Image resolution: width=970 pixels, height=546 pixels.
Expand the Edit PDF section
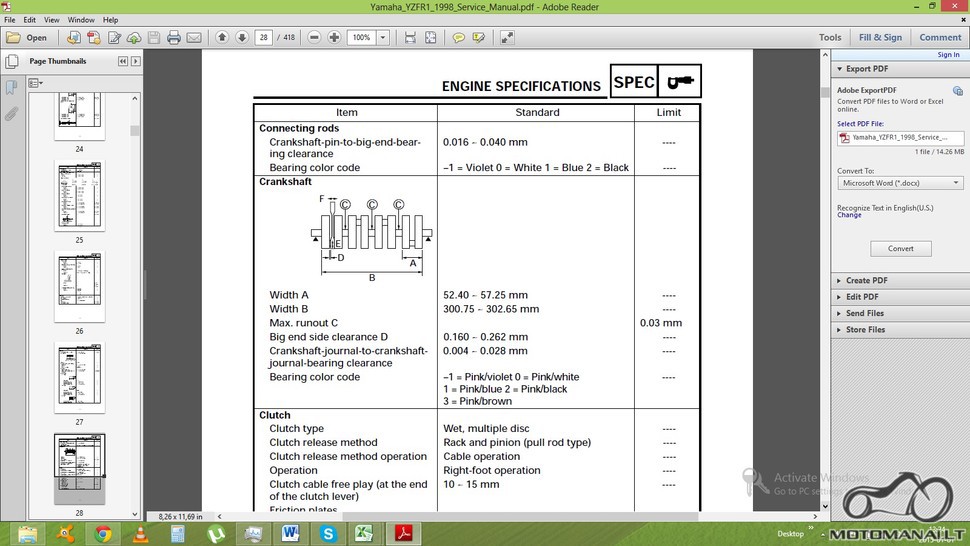pyautogui.click(x=839, y=297)
